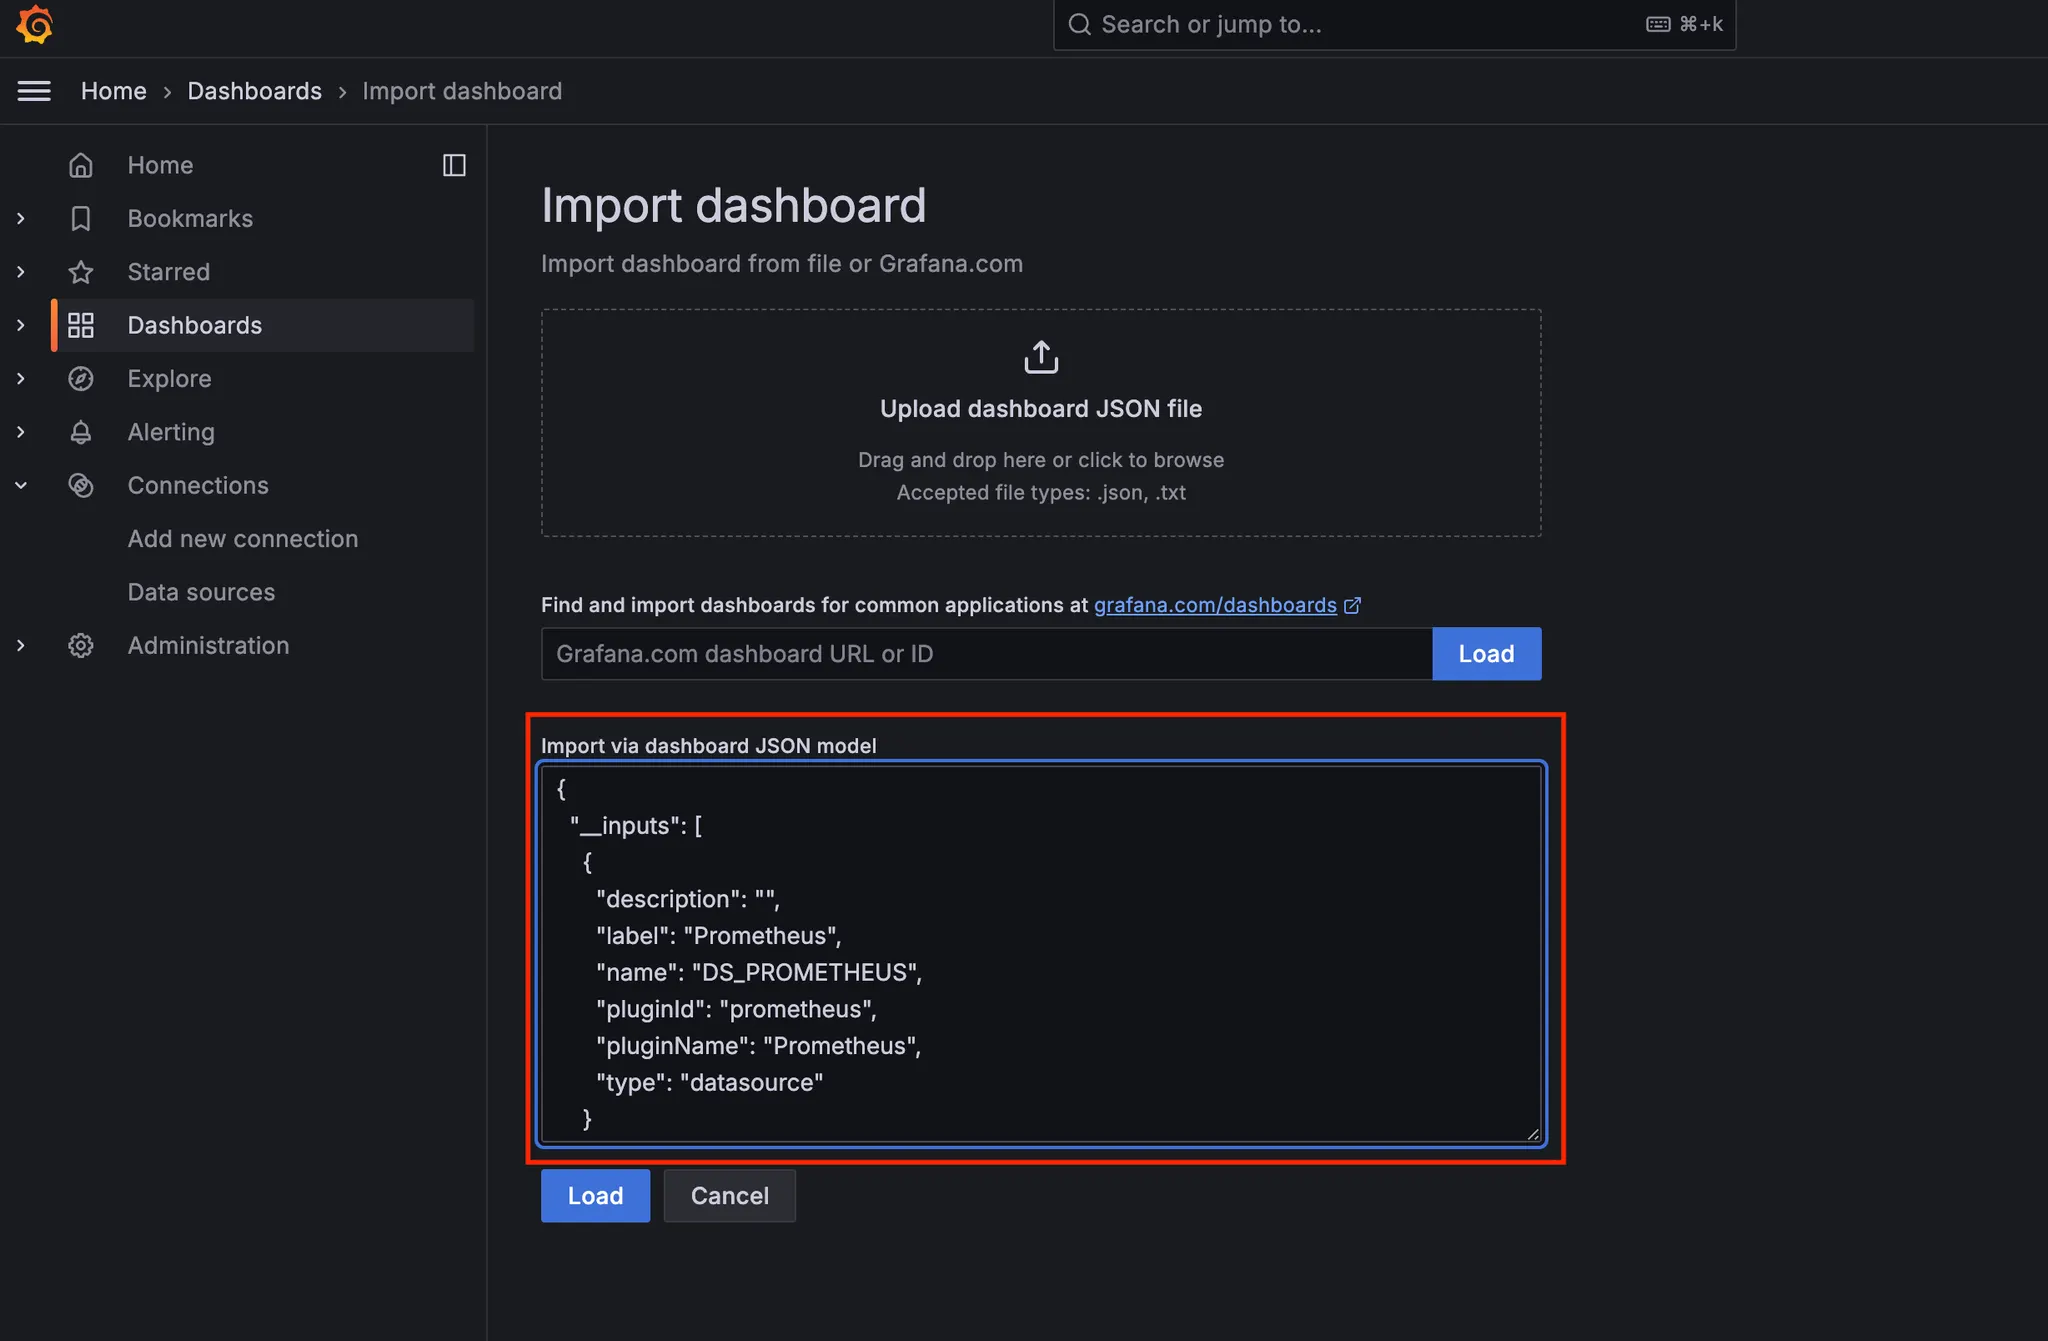Viewport: 2048px width, 1341px height.
Task: Click the grafana.com/dashboards link
Action: [1215, 605]
